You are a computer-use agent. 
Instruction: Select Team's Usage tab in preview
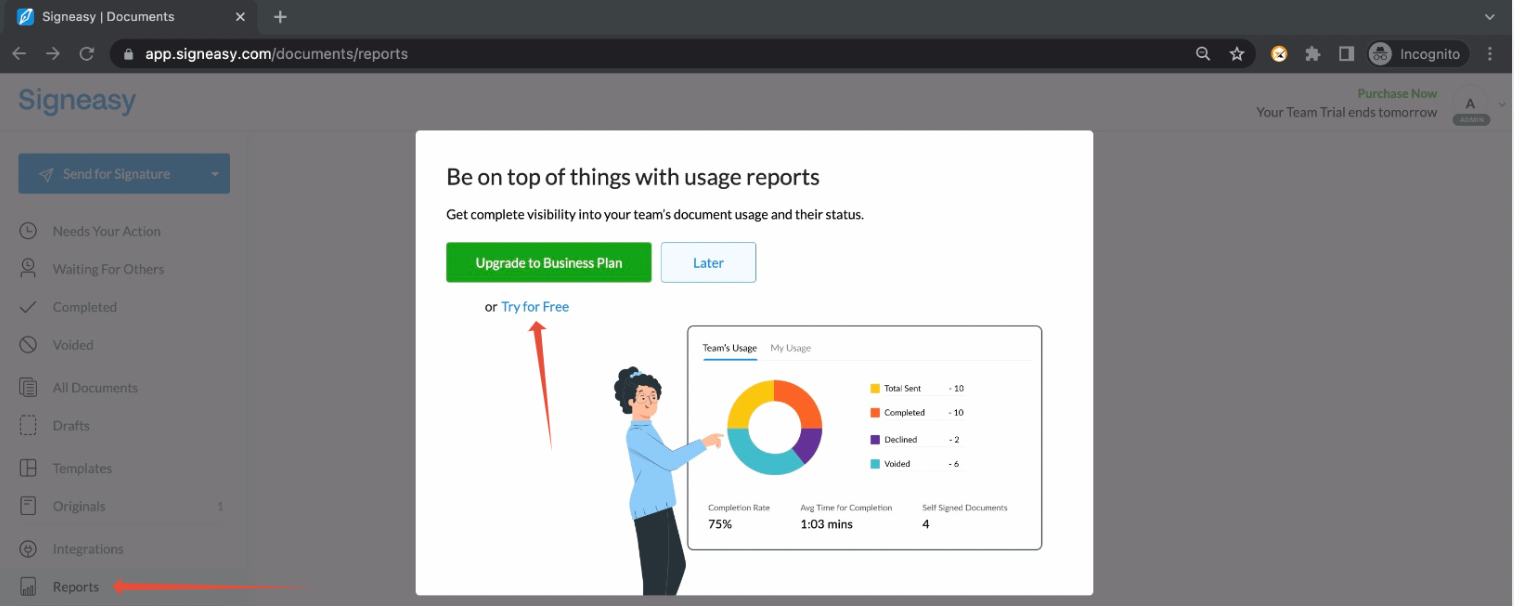[x=729, y=348]
